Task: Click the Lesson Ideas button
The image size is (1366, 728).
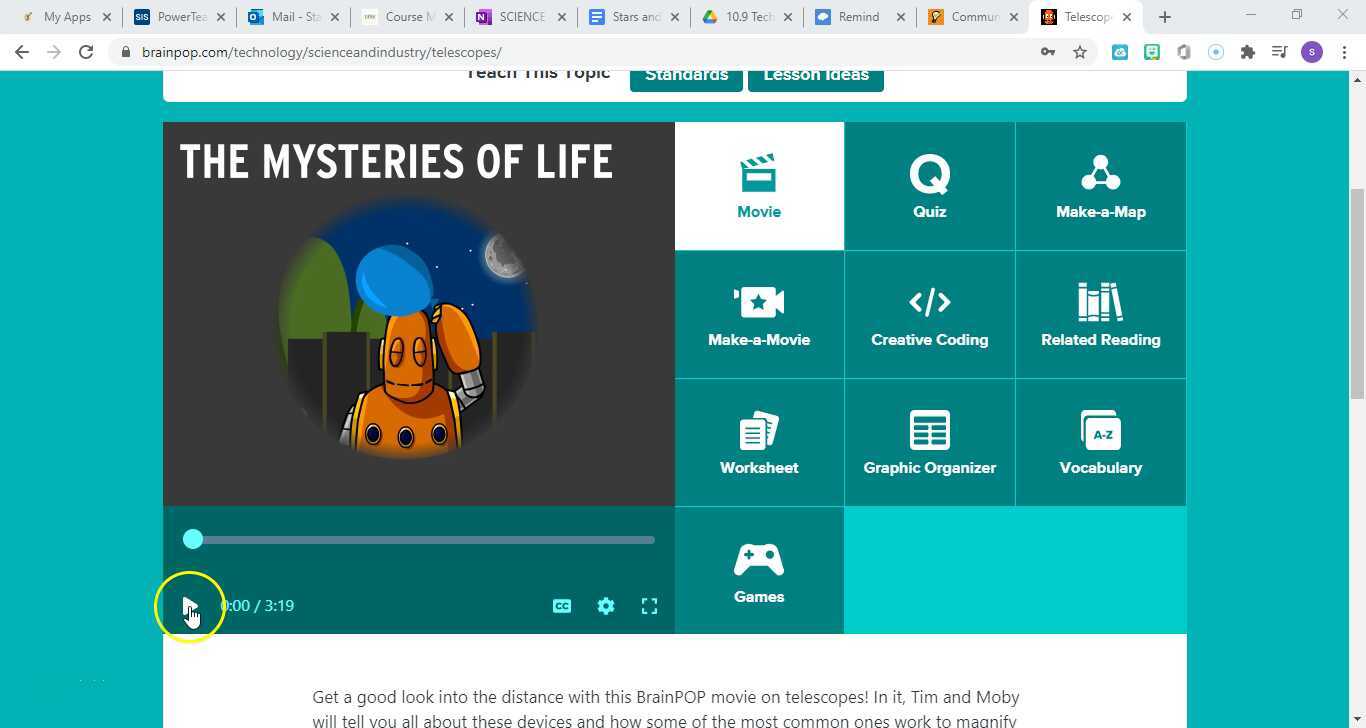Action: [x=815, y=74]
